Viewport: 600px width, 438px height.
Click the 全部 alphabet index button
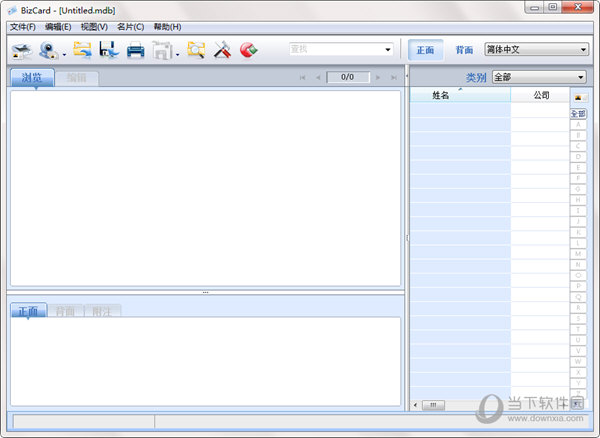(x=578, y=114)
